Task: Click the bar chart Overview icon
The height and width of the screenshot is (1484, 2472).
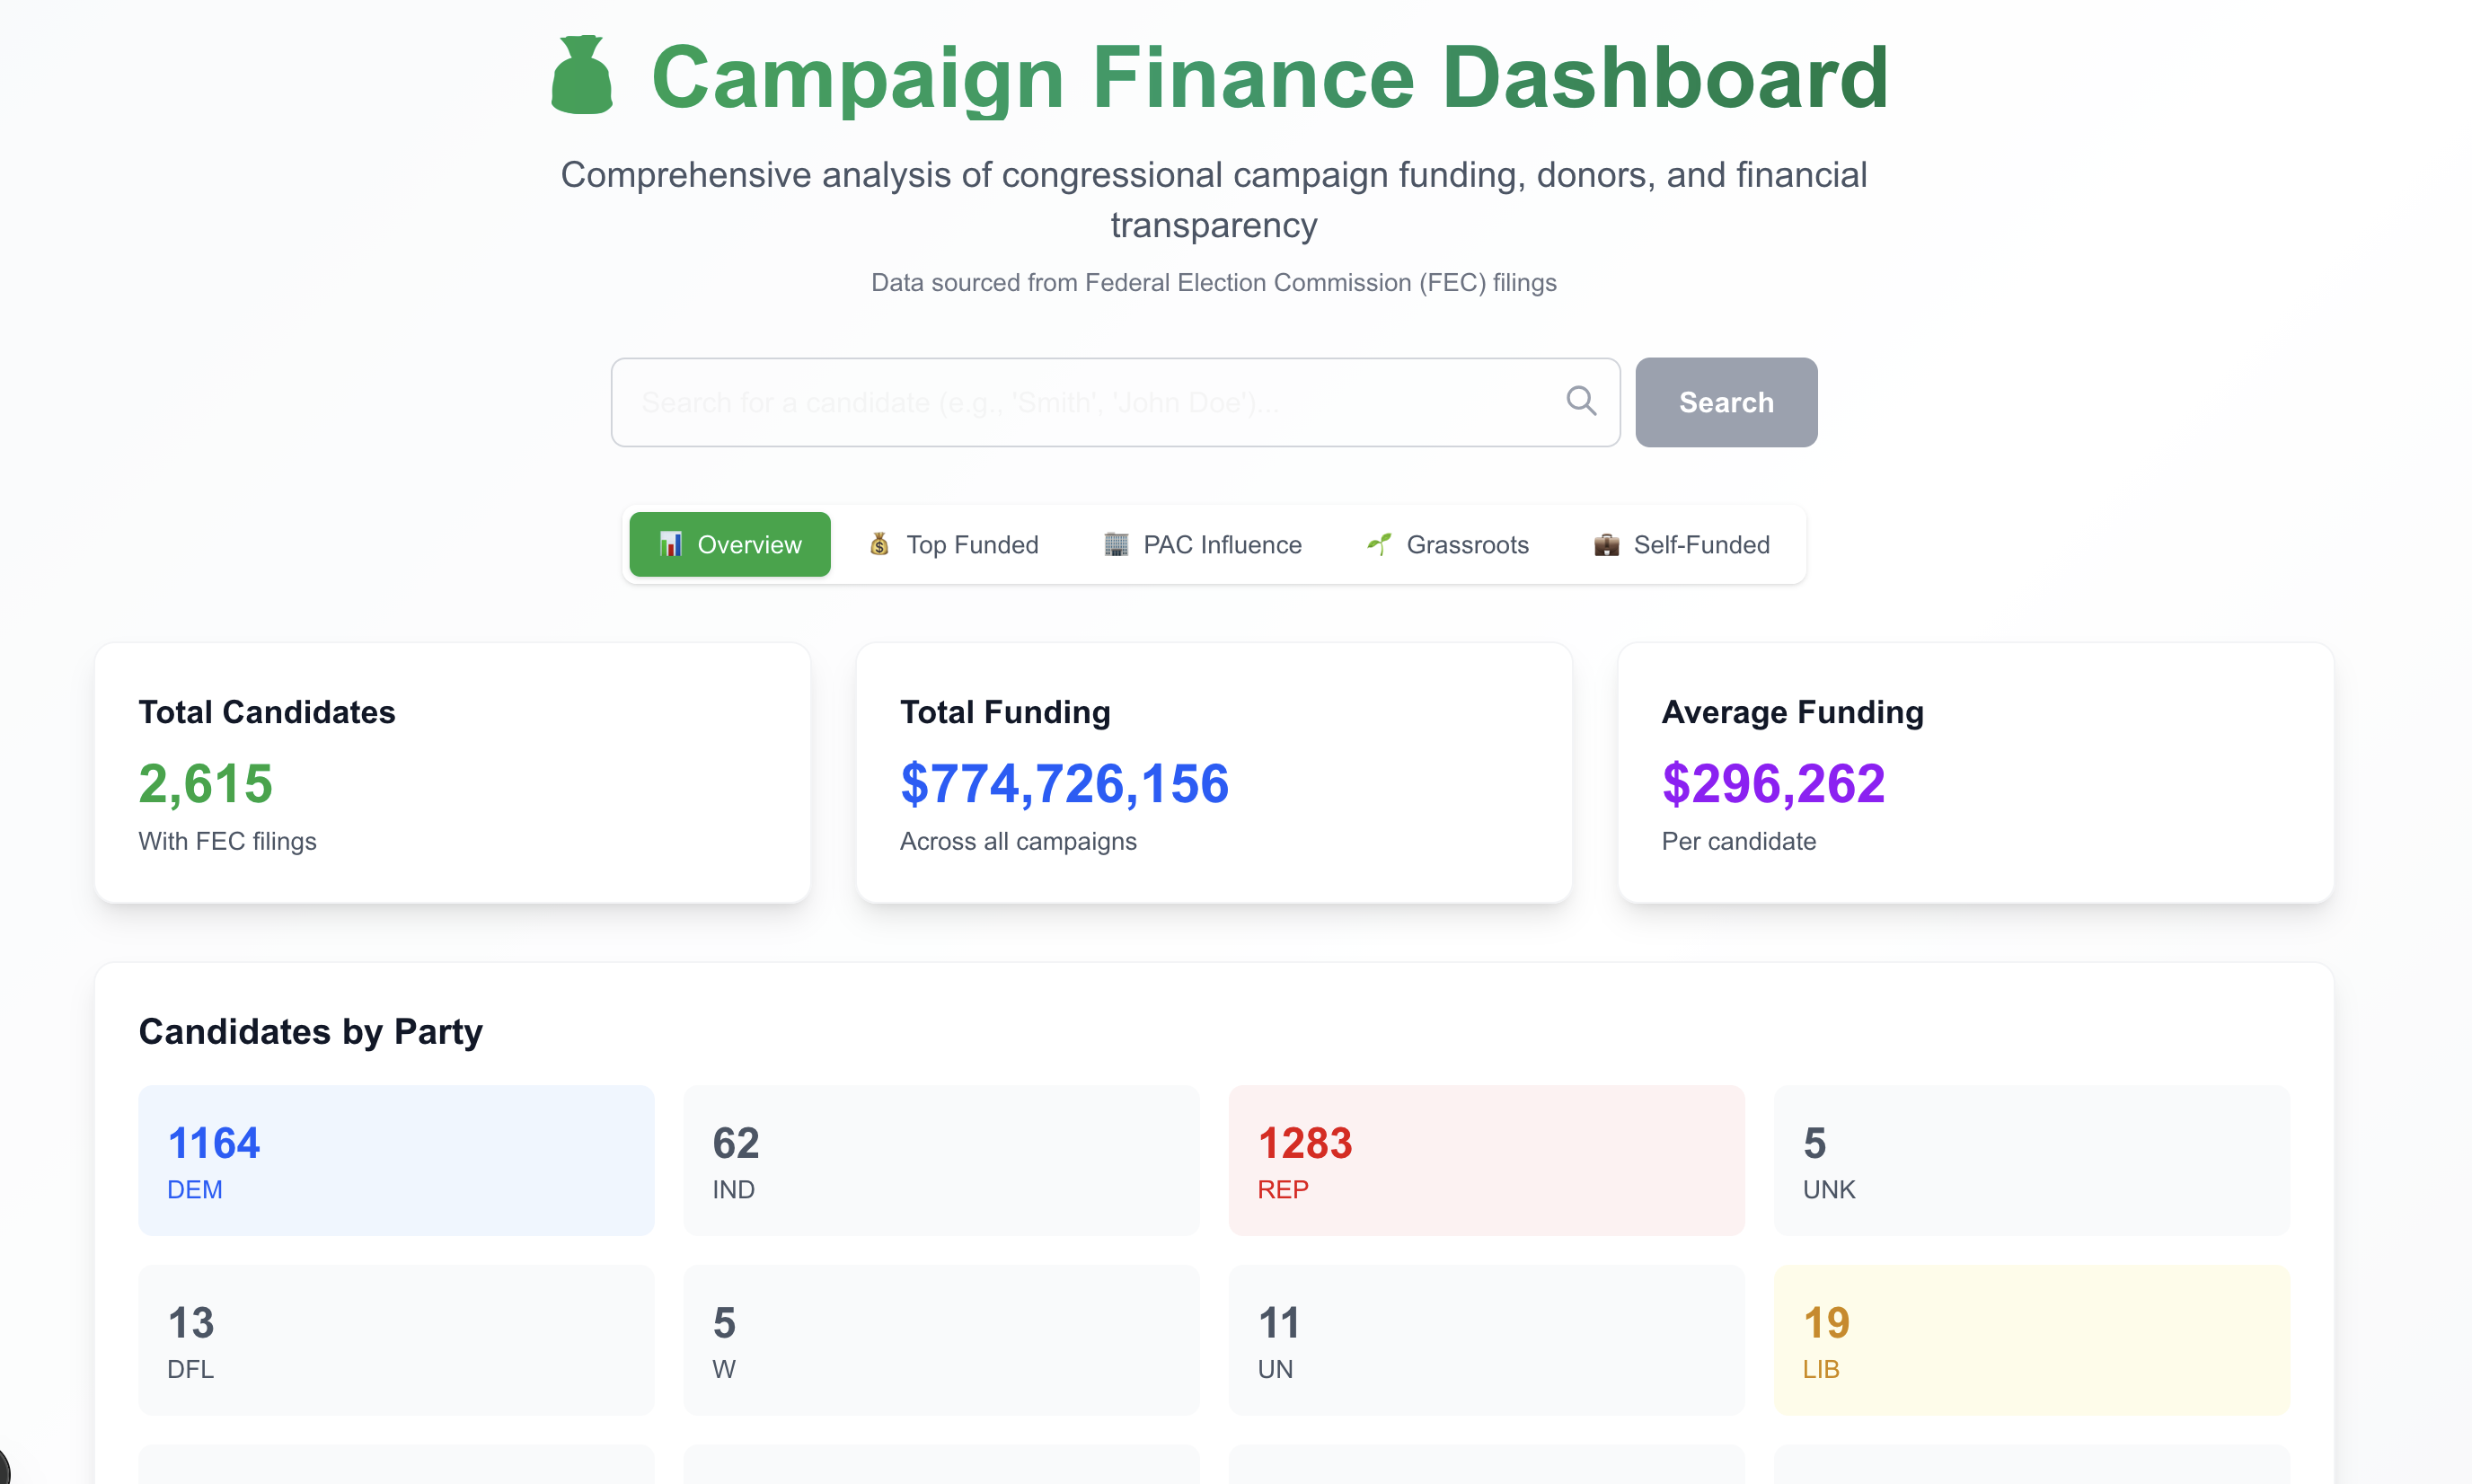Action: pos(670,544)
